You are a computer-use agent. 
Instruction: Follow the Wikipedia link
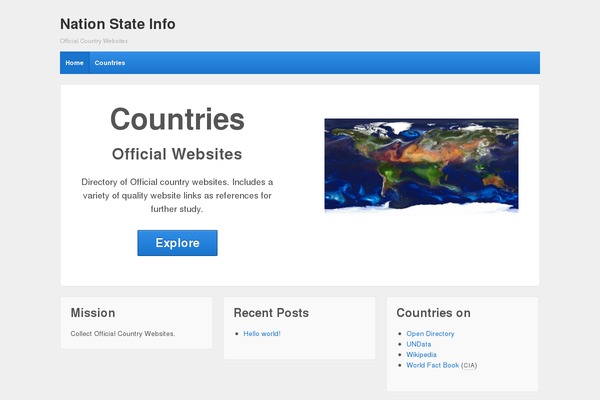[x=421, y=354]
